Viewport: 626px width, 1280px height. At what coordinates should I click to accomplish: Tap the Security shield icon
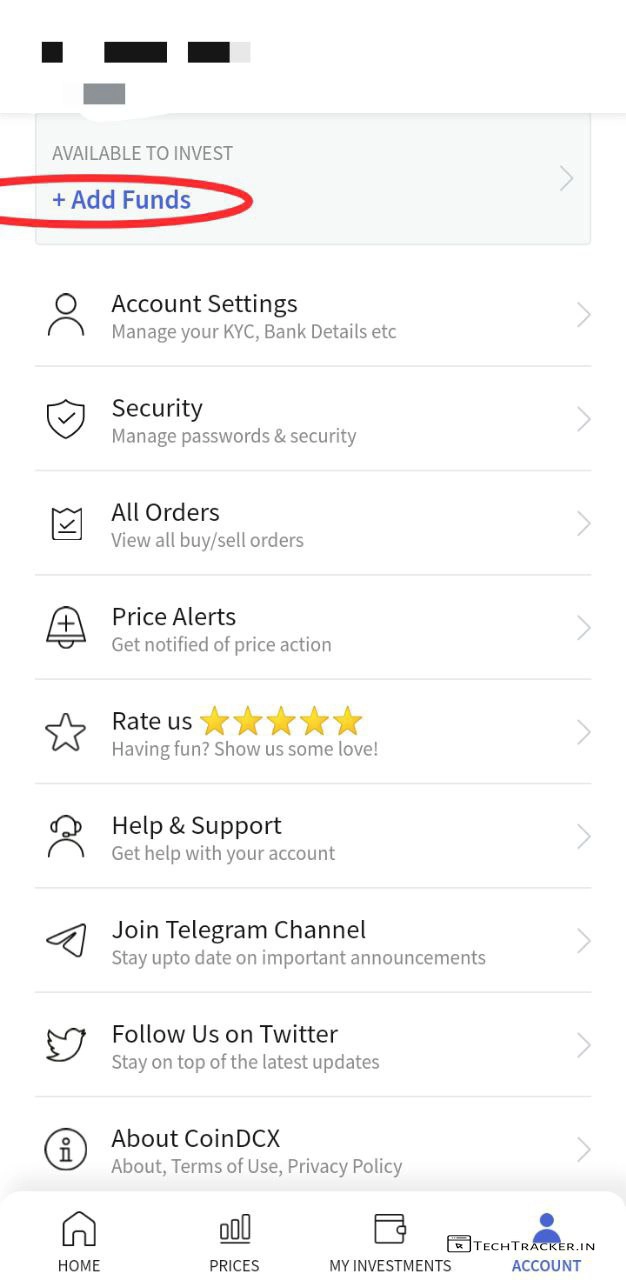click(x=66, y=420)
